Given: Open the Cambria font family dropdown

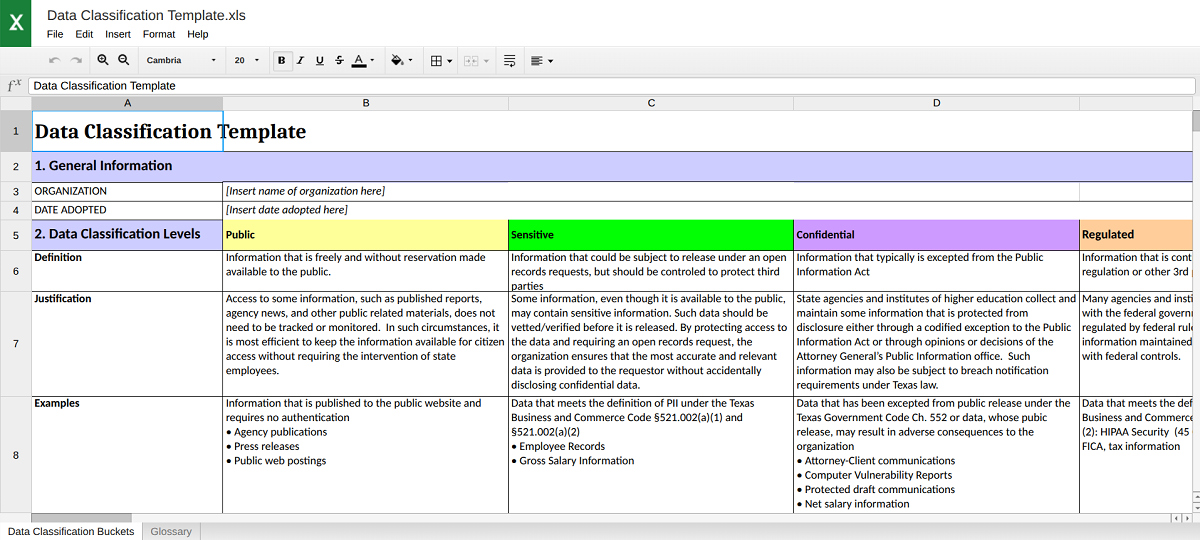Looking at the screenshot, I should click(x=181, y=61).
